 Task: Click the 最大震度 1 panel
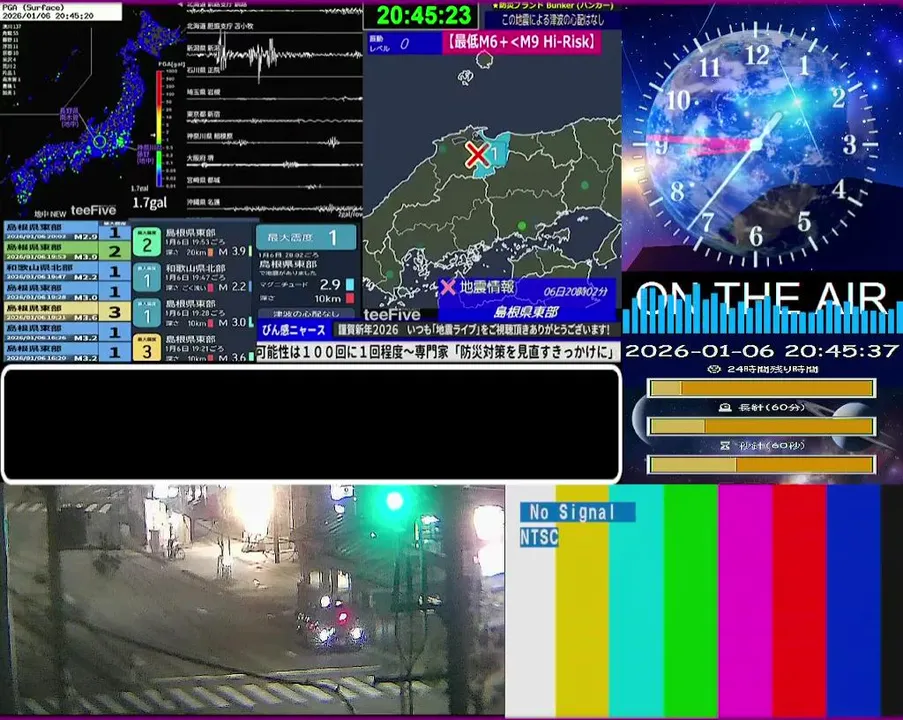(x=306, y=237)
